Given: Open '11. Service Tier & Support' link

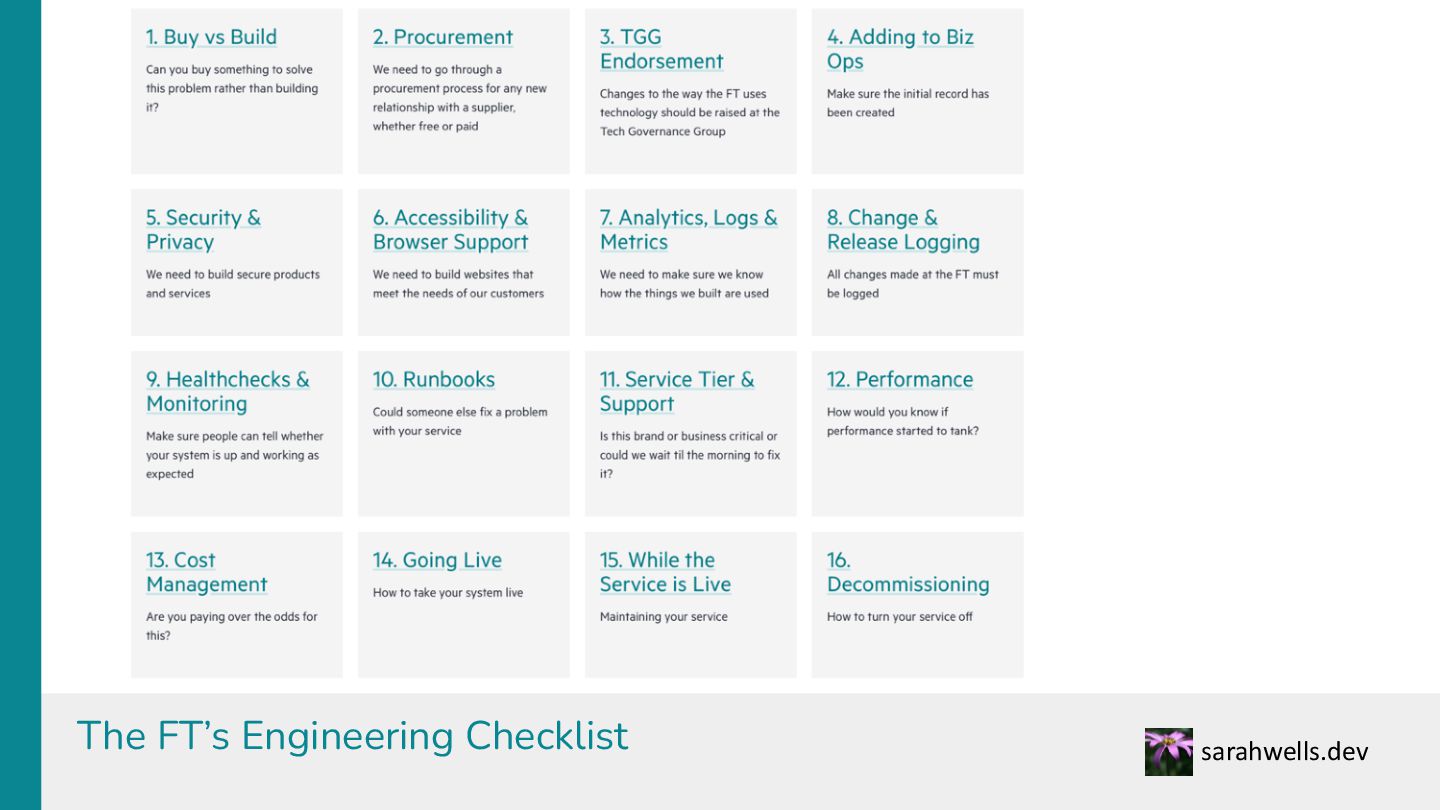Looking at the screenshot, I should point(677,391).
